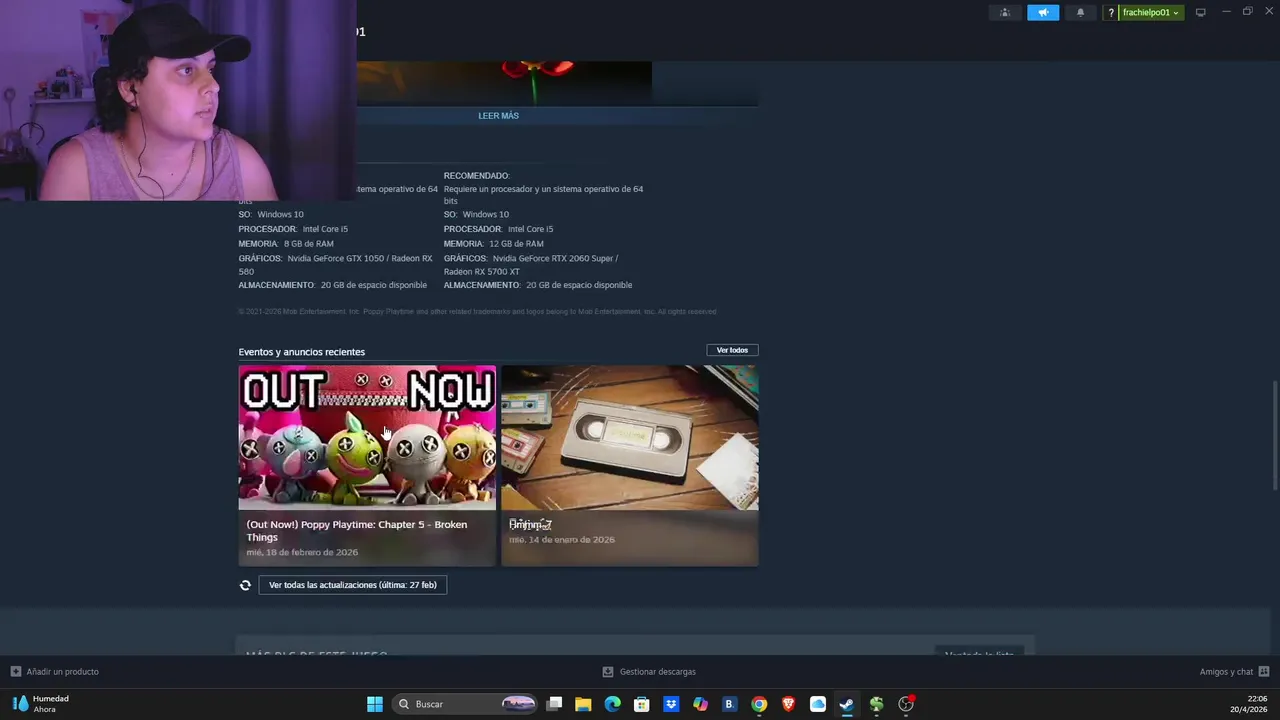Click LEER MÁS to expand description
This screenshot has height=720, width=1280.
pos(498,116)
